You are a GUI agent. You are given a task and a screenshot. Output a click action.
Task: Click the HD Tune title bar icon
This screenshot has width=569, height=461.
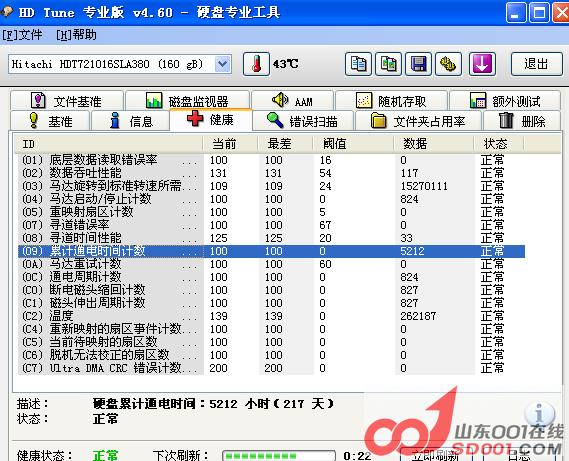tap(7, 12)
